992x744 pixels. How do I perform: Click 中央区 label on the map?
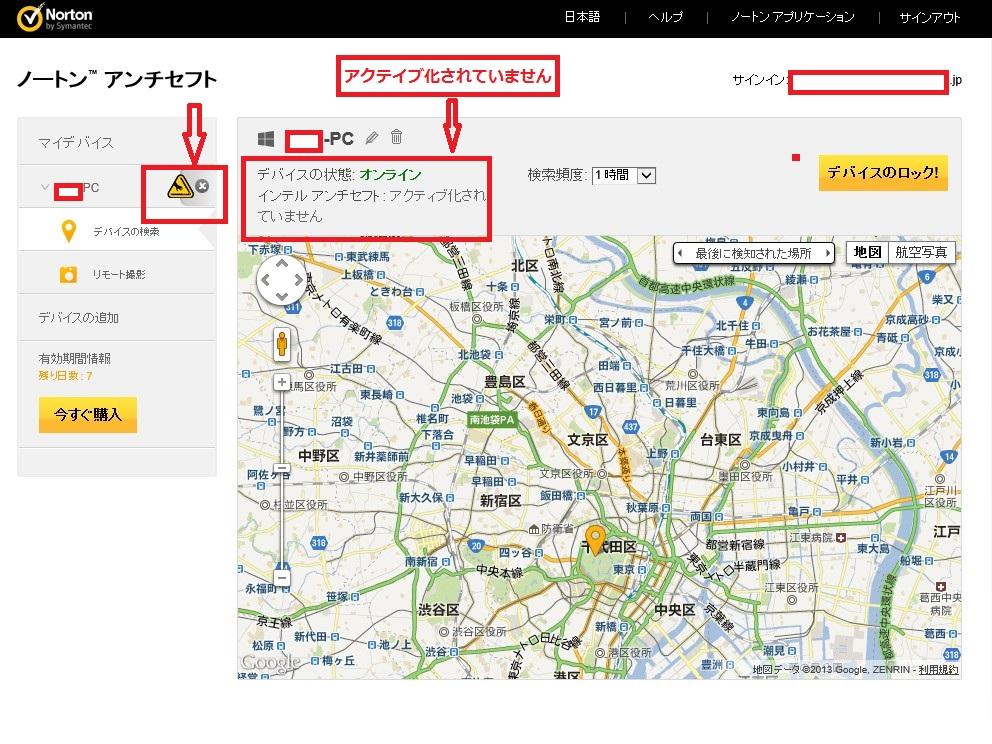click(675, 610)
